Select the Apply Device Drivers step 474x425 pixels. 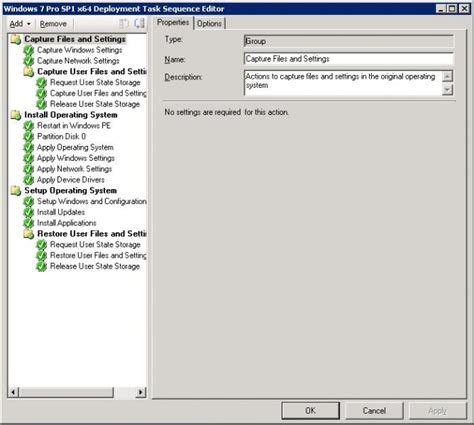click(71, 180)
